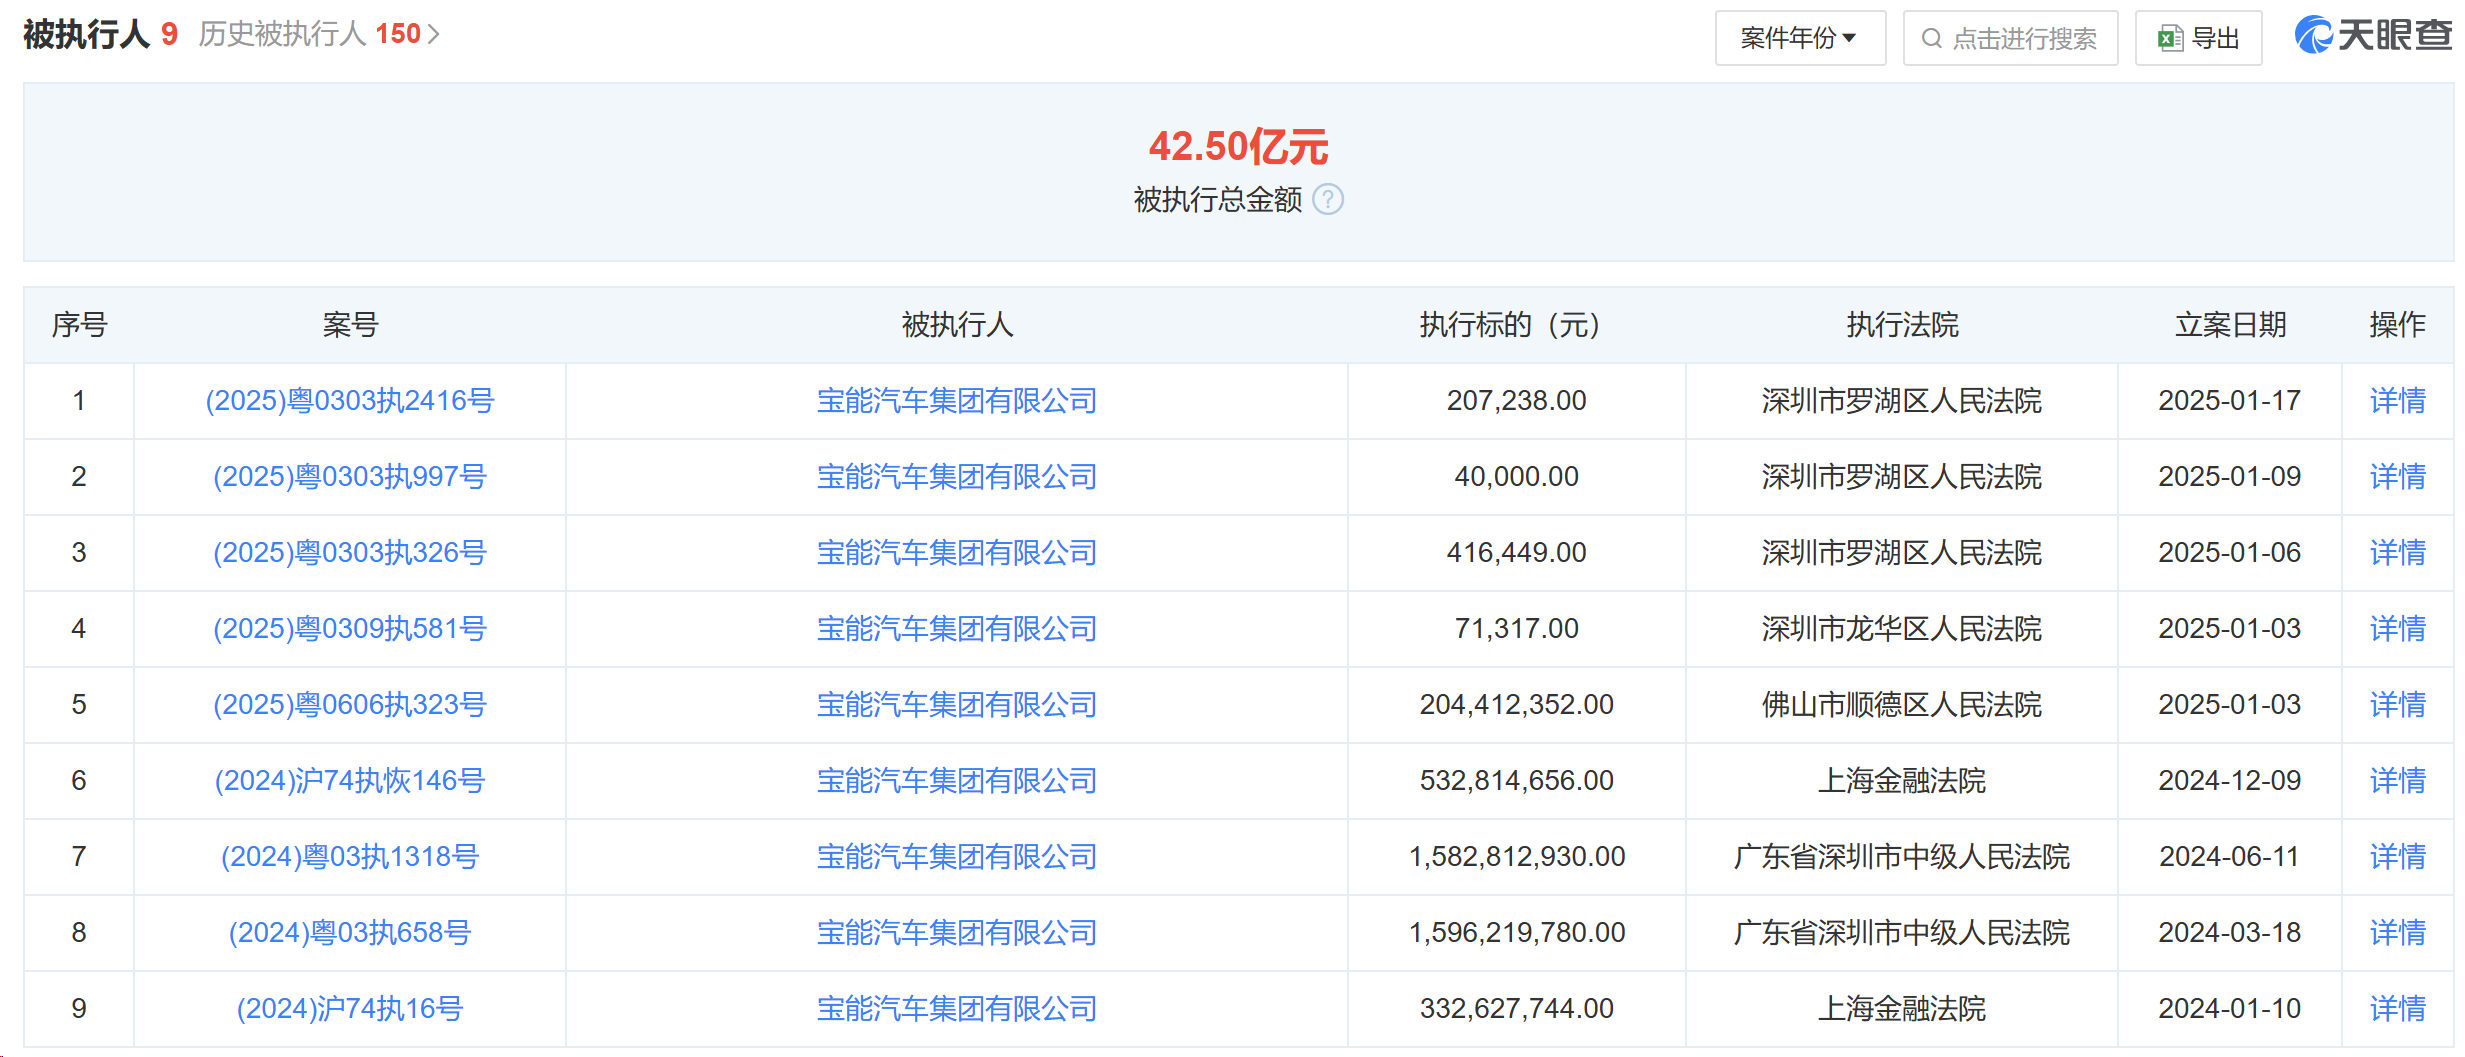The height and width of the screenshot is (1057, 2465).
Task: Focus the 点击进行搜索 search field
Action: tap(2010, 38)
